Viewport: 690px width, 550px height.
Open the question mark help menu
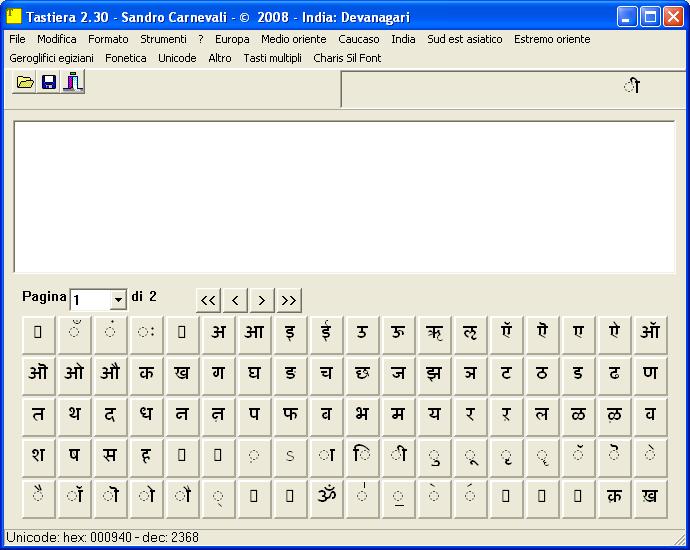(x=201, y=39)
